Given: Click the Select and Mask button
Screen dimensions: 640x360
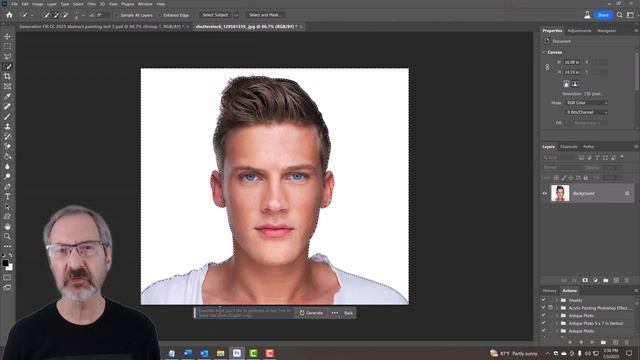Looking at the screenshot, I should [x=264, y=15].
